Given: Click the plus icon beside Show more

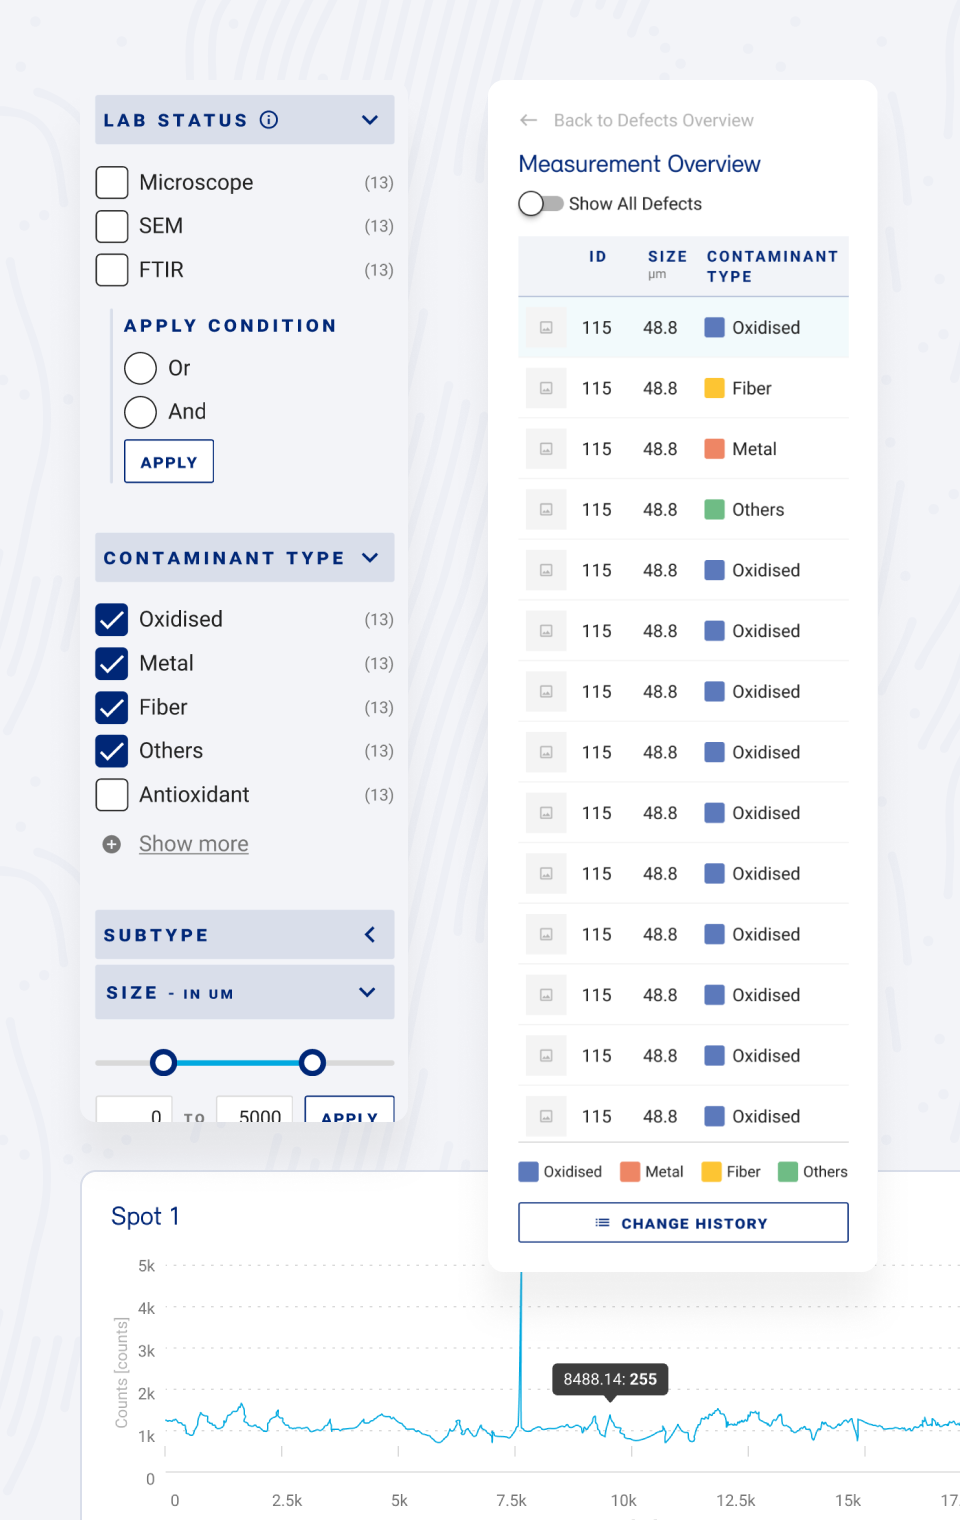Looking at the screenshot, I should point(112,844).
